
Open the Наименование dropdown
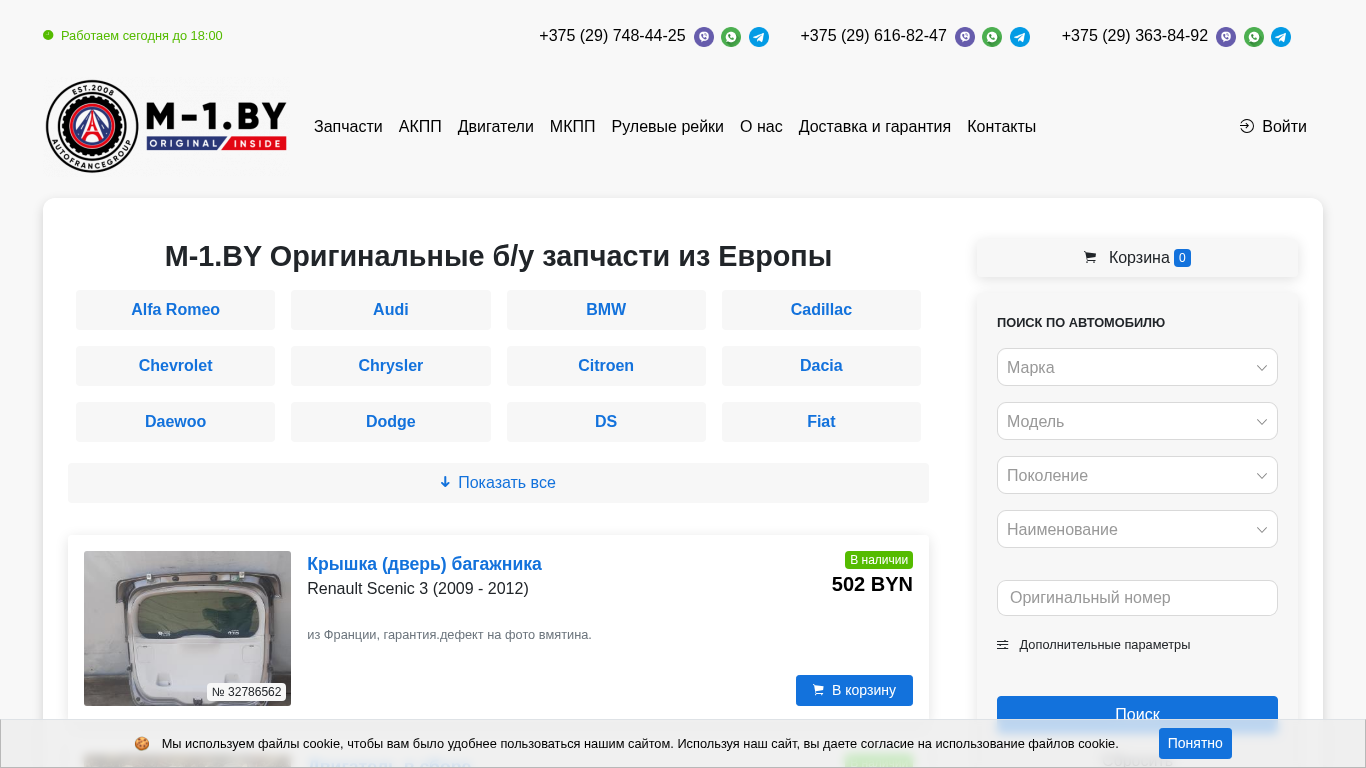tap(1137, 529)
